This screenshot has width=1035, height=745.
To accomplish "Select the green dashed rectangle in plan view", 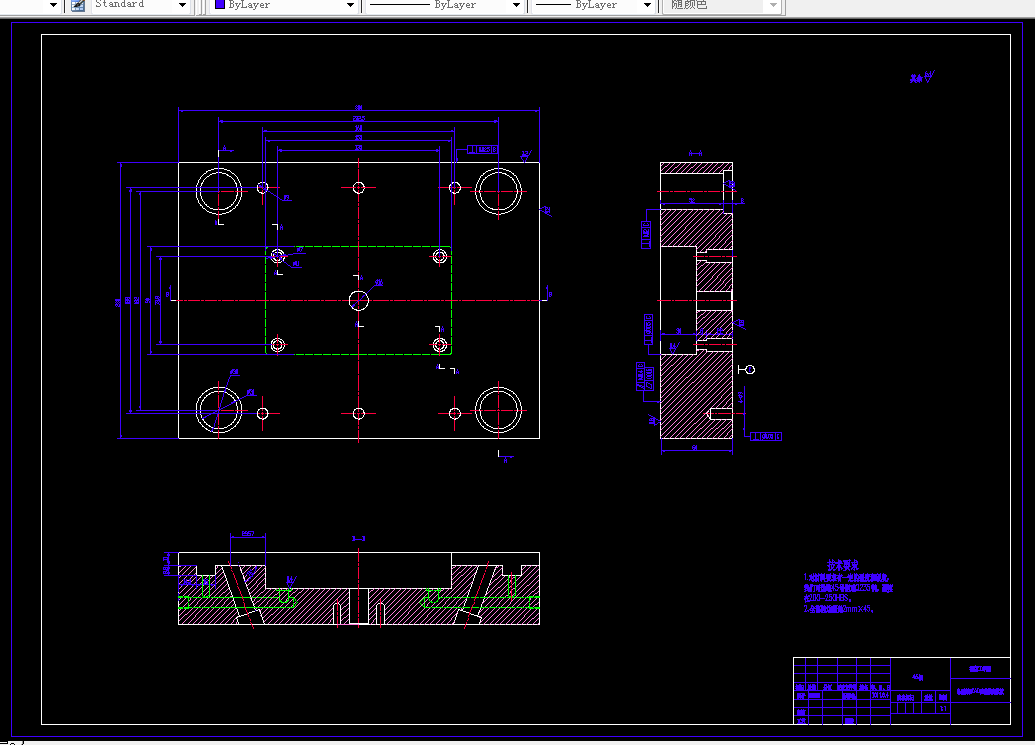I will click(x=358, y=300).
